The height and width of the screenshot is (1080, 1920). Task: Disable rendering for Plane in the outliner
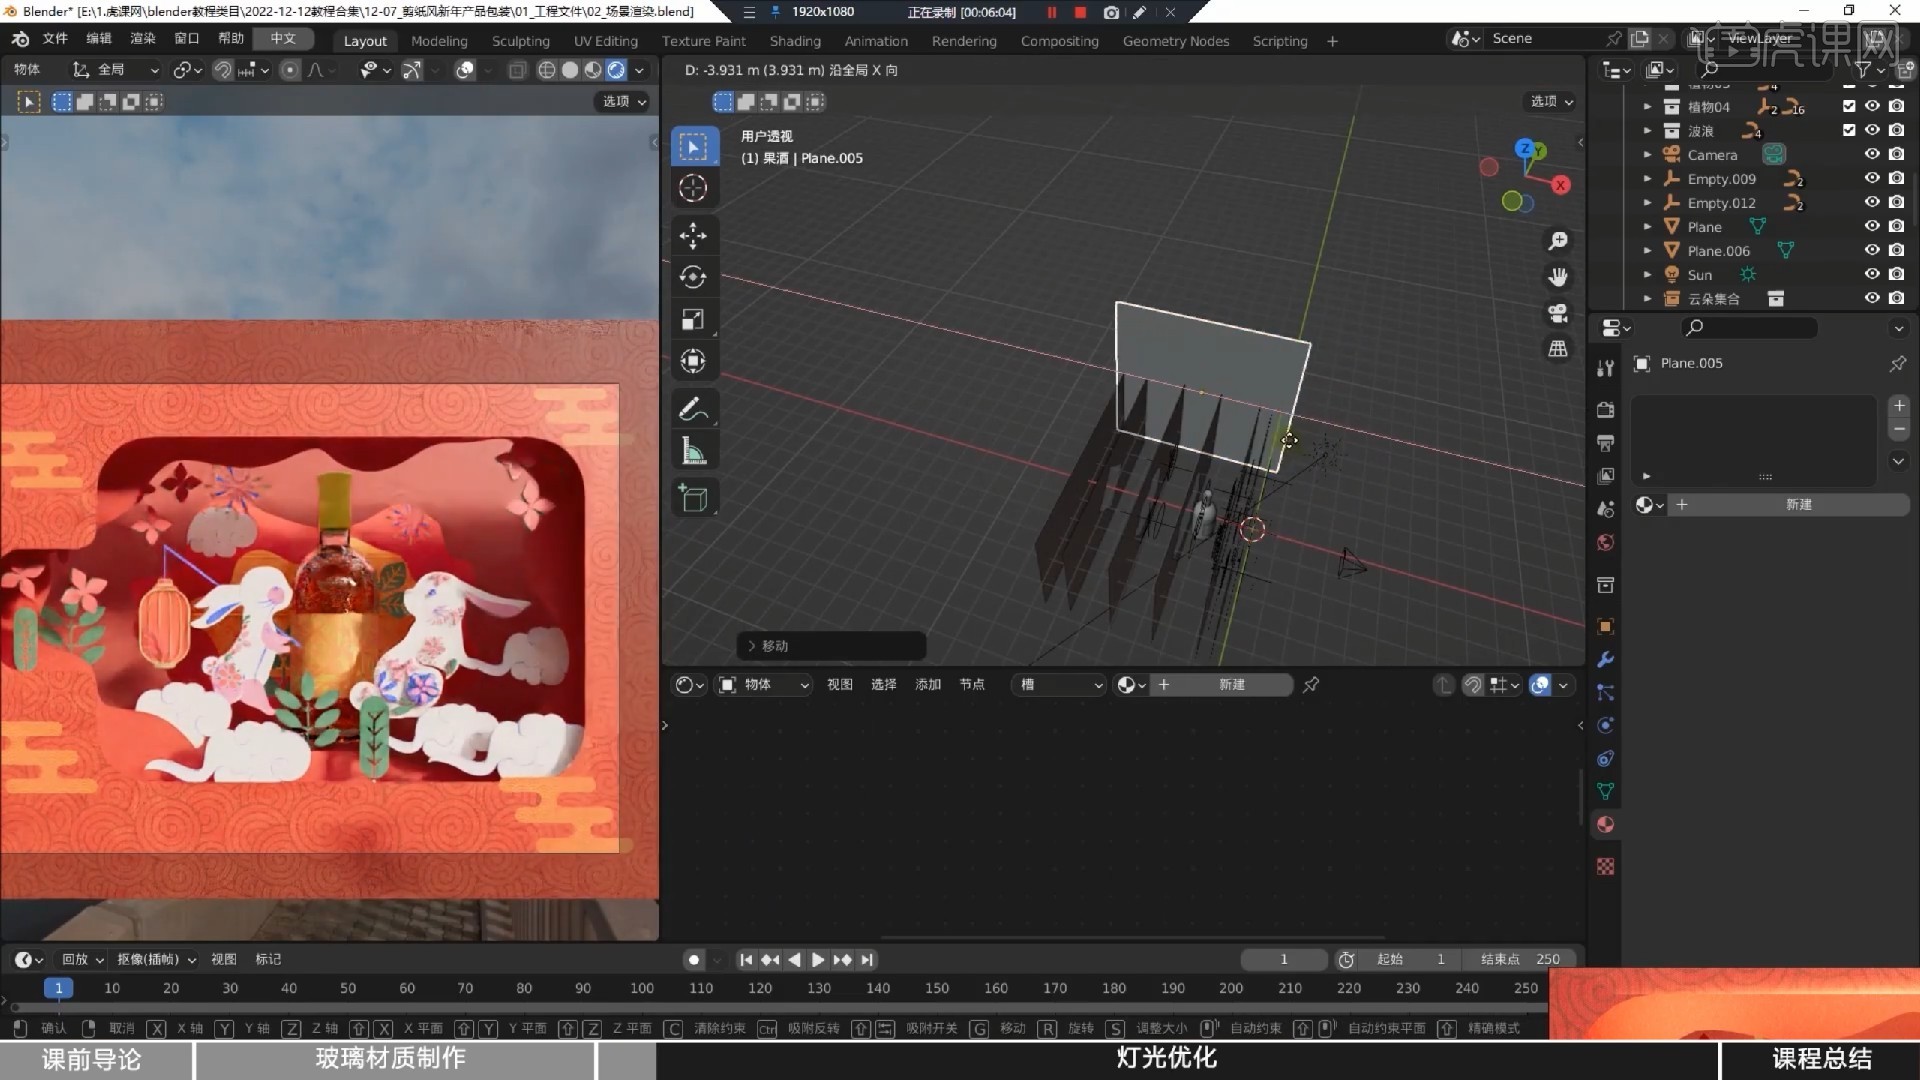click(x=1896, y=227)
